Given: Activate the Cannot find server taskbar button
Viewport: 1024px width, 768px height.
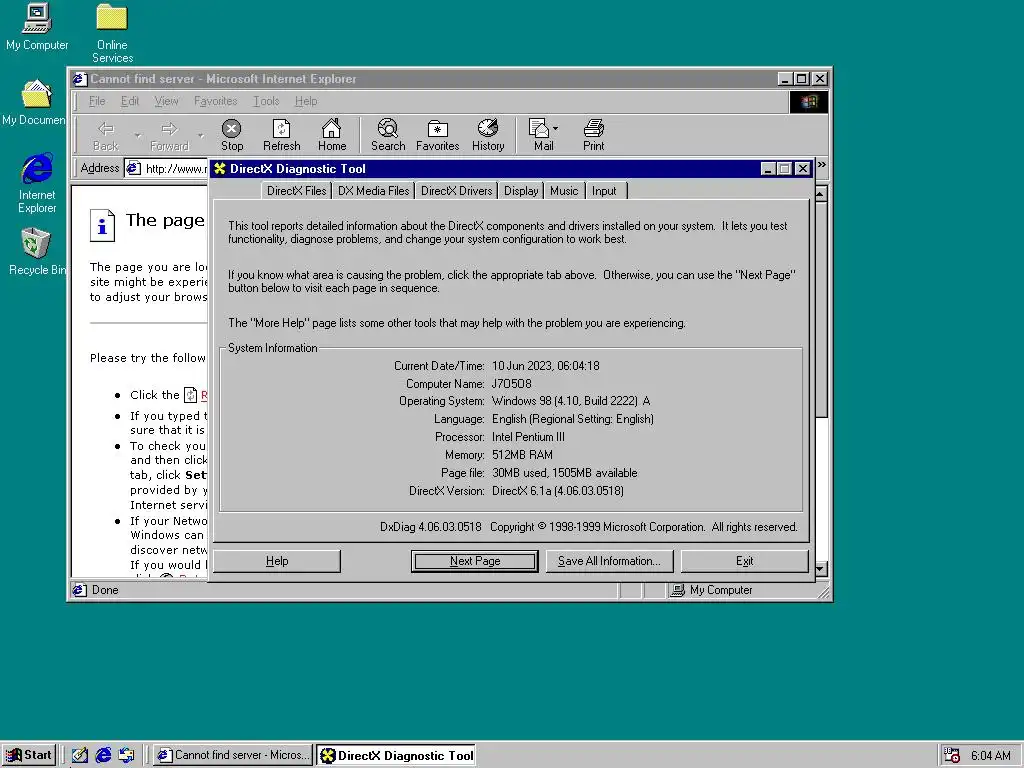Looking at the screenshot, I should click(234, 755).
